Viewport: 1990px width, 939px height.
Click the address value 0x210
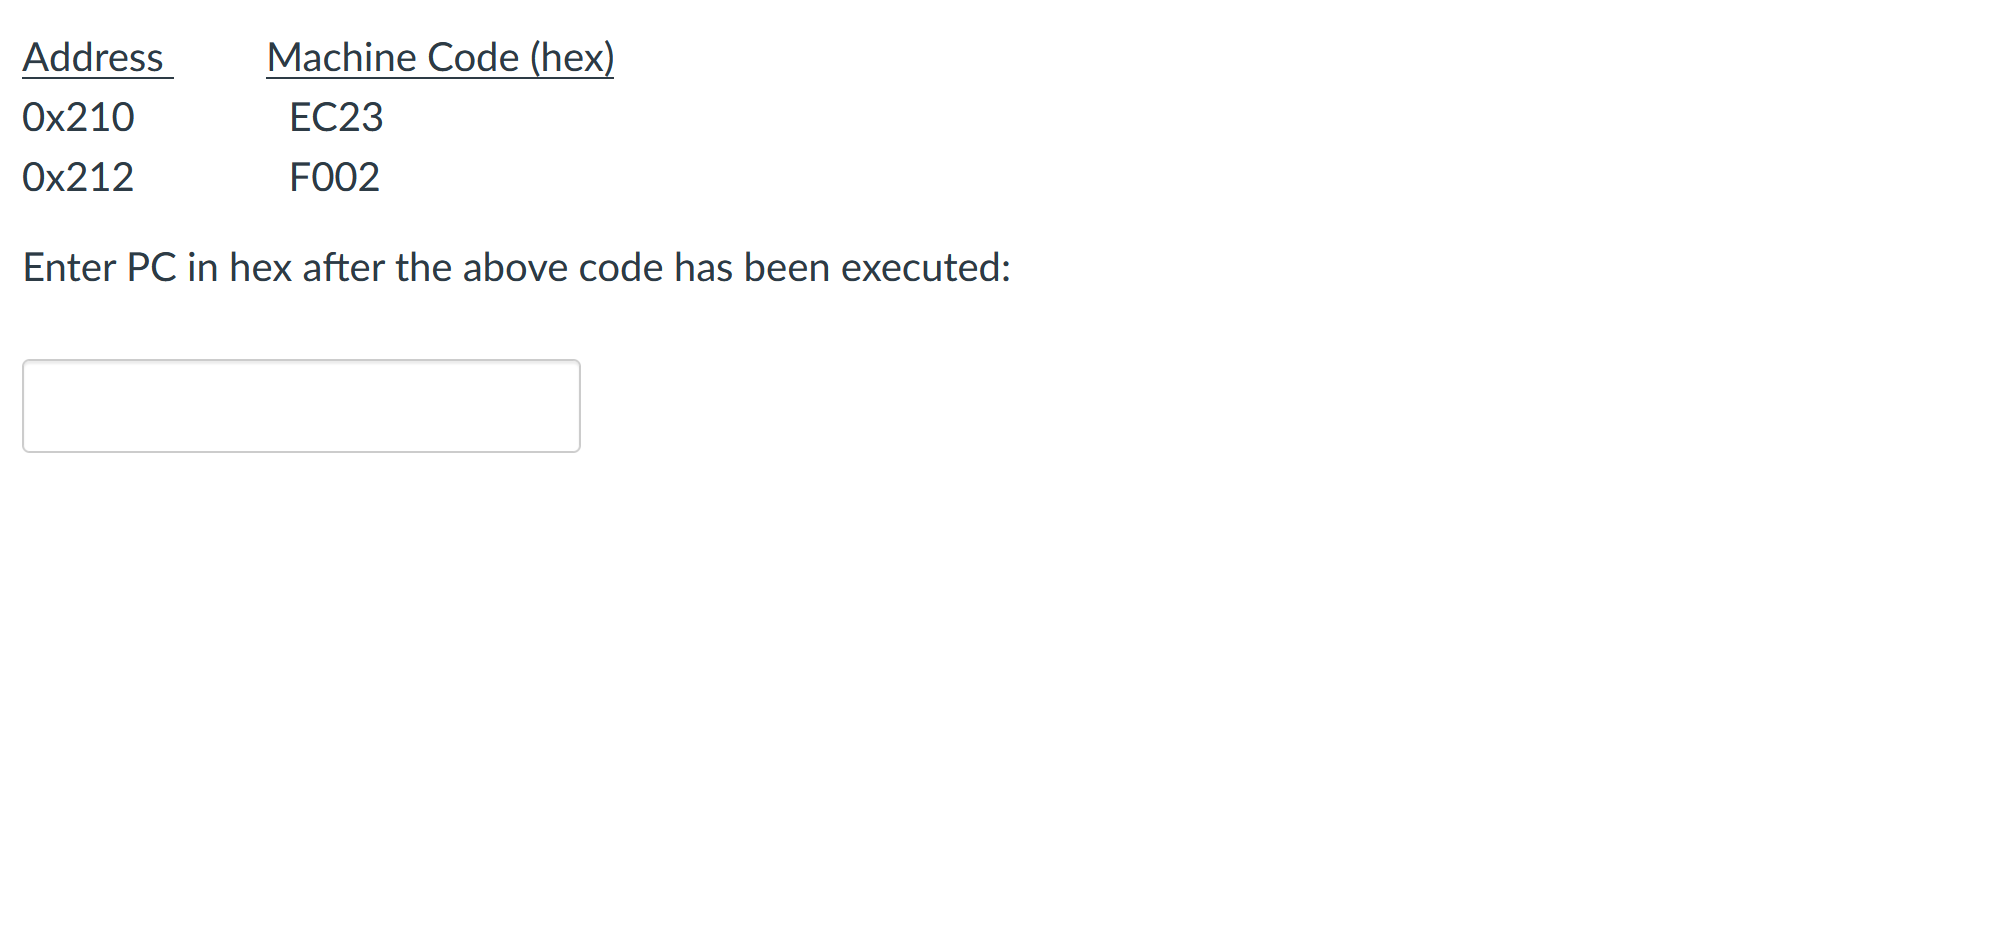(x=78, y=117)
